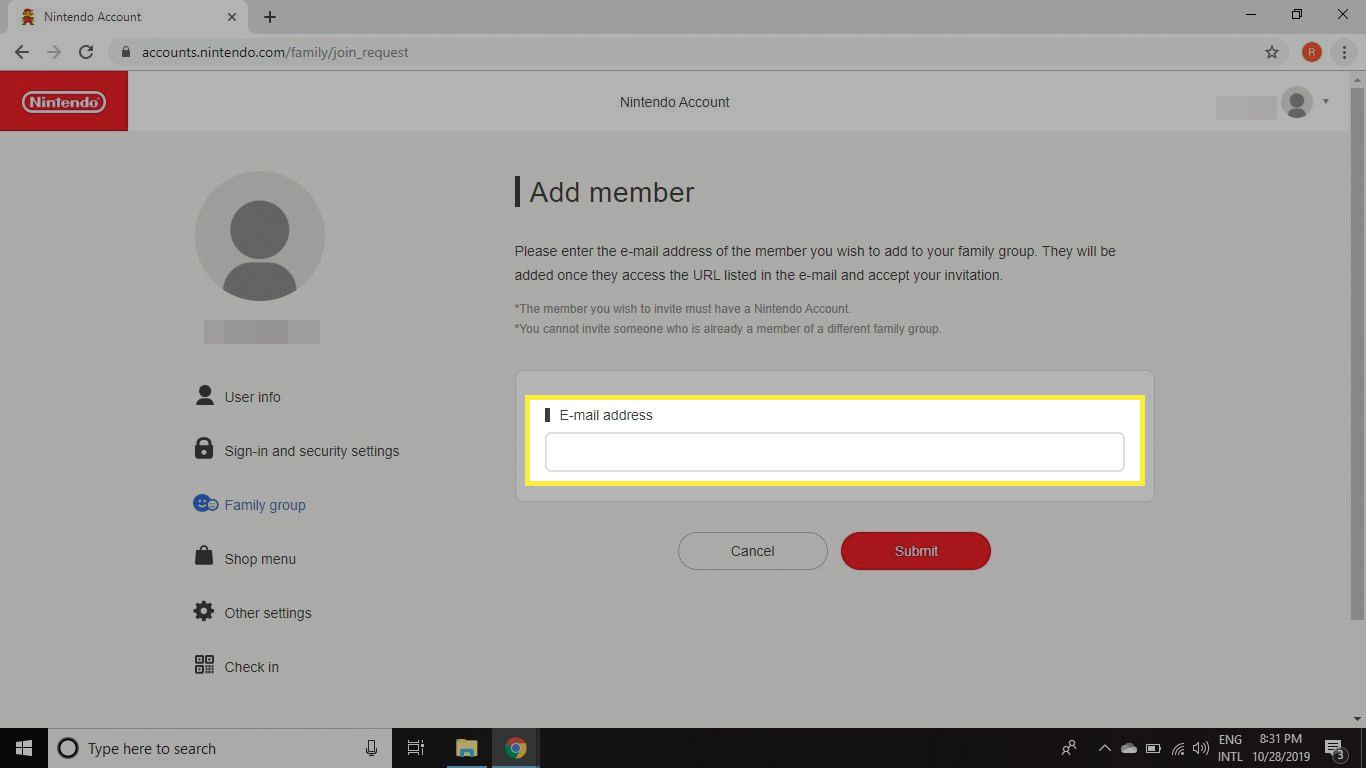Open Sign-in and security settings
The width and height of the screenshot is (1366, 768).
click(x=311, y=451)
